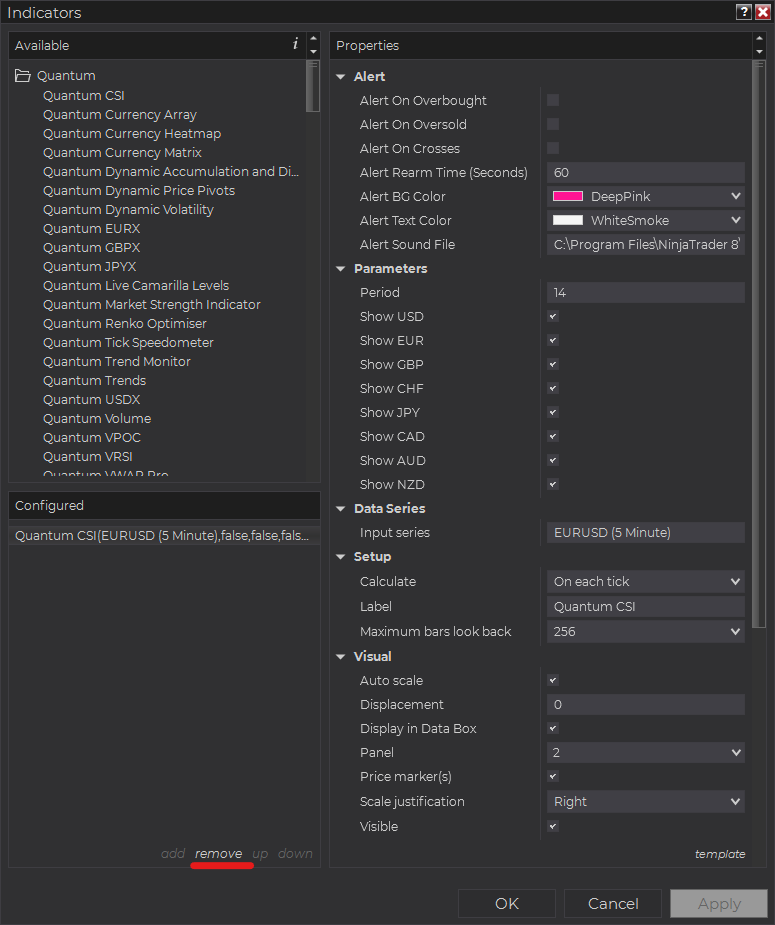The height and width of the screenshot is (925, 775).
Task: Uncheck Show USD checkbox
Action: click(553, 316)
